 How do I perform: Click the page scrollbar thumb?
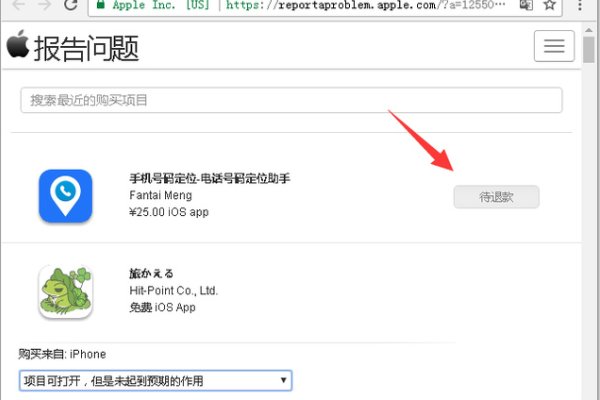click(589, 49)
